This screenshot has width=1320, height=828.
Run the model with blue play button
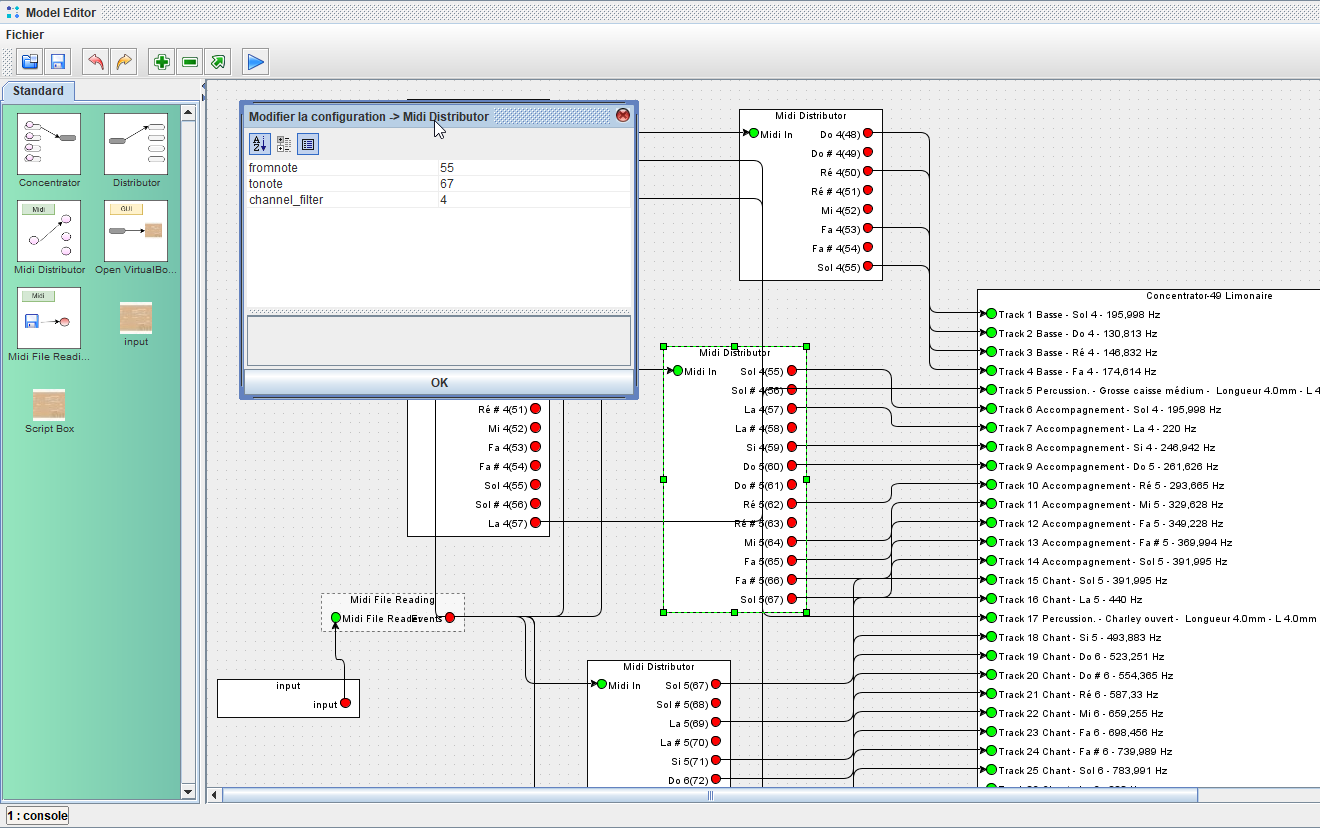click(x=256, y=62)
